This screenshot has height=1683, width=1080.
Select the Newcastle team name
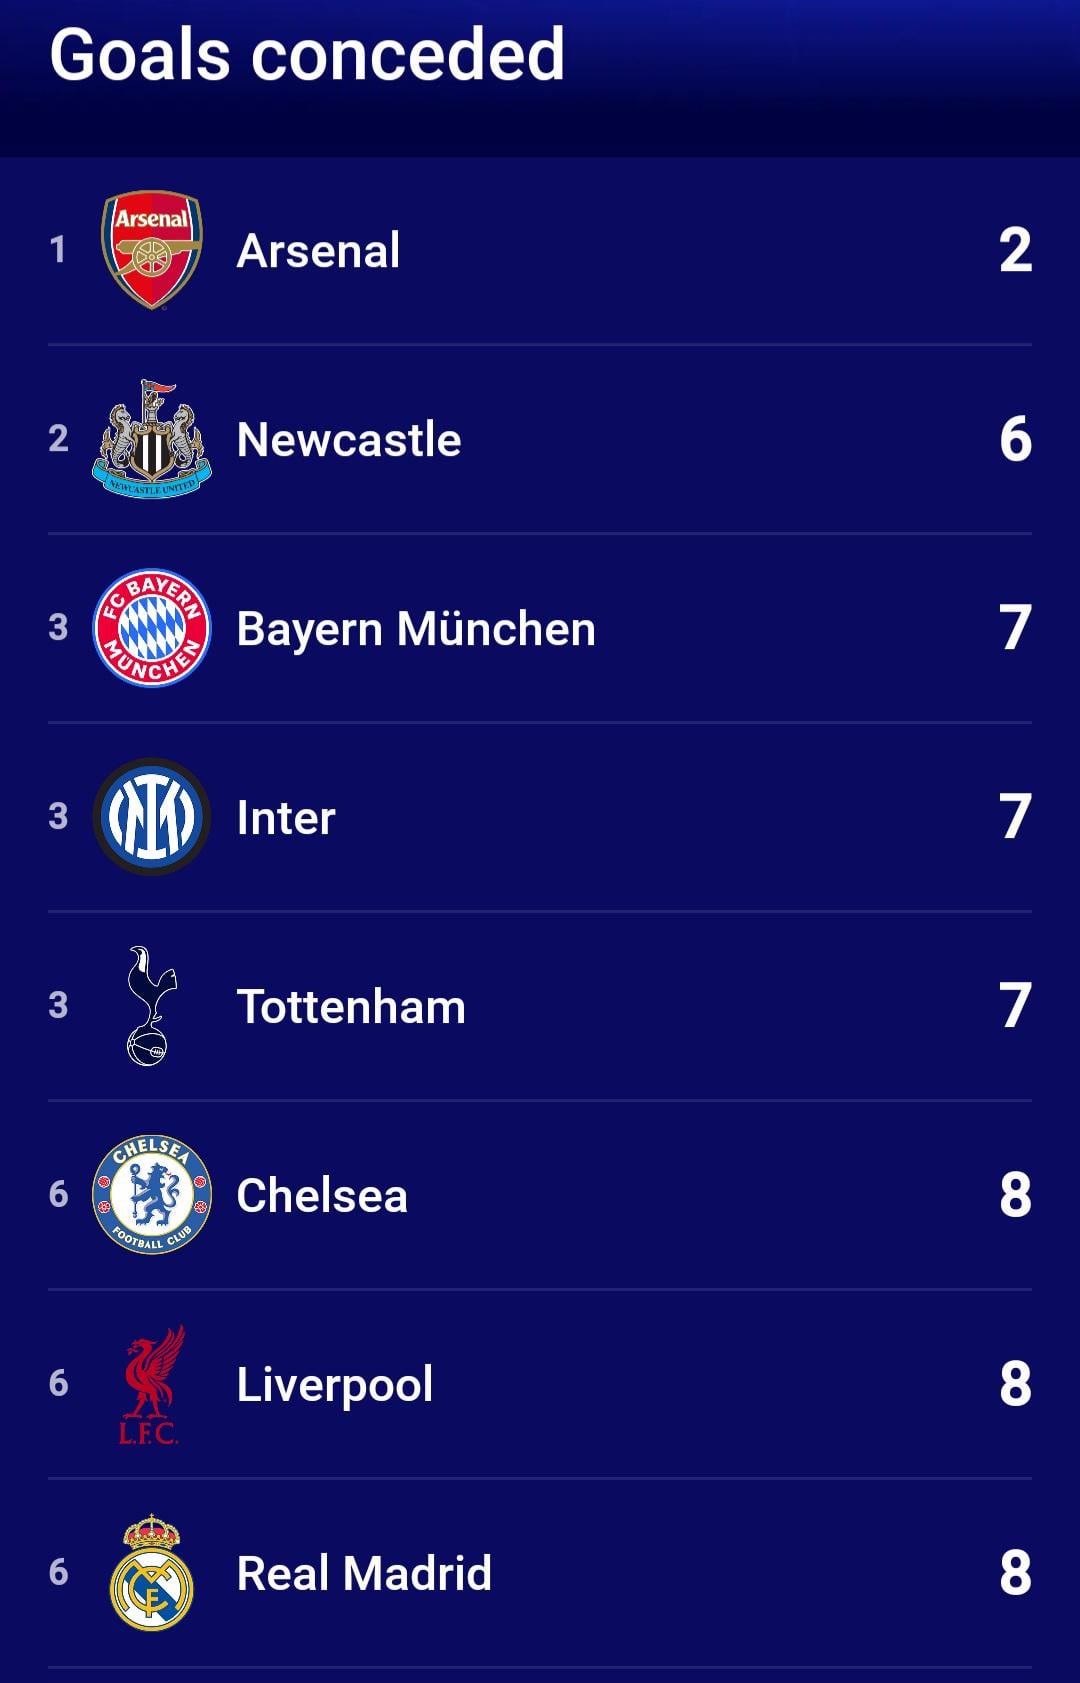pyautogui.click(x=349, y=440)
